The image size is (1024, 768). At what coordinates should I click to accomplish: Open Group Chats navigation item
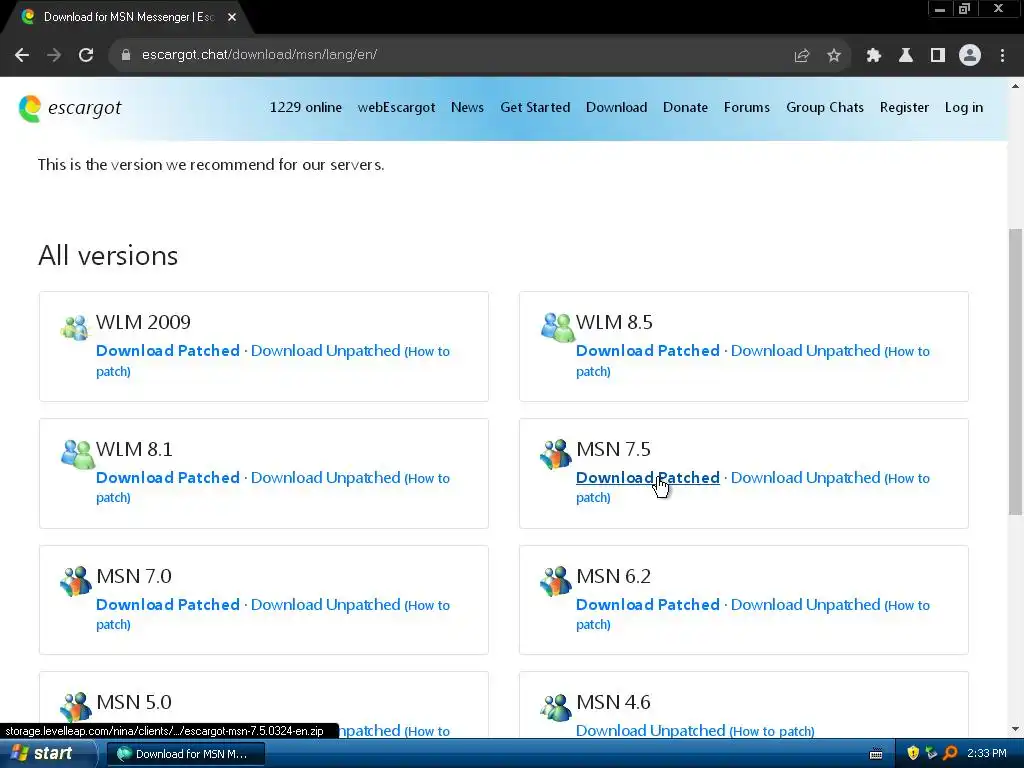[x=825, y=108]
